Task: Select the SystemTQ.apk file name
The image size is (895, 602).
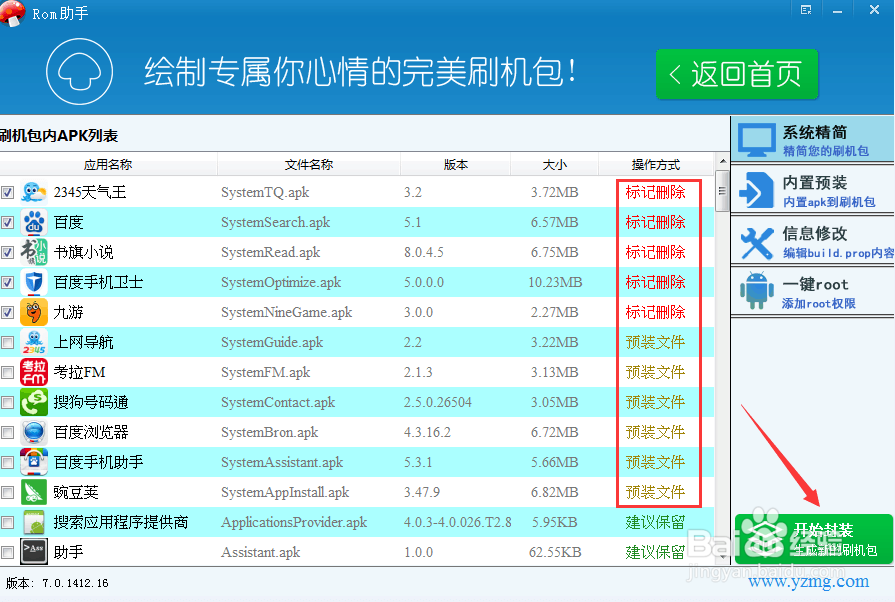Action: click(265, 192)
